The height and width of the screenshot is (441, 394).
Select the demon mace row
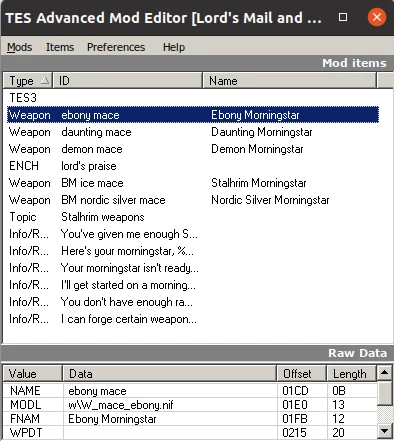click(193, 149)
